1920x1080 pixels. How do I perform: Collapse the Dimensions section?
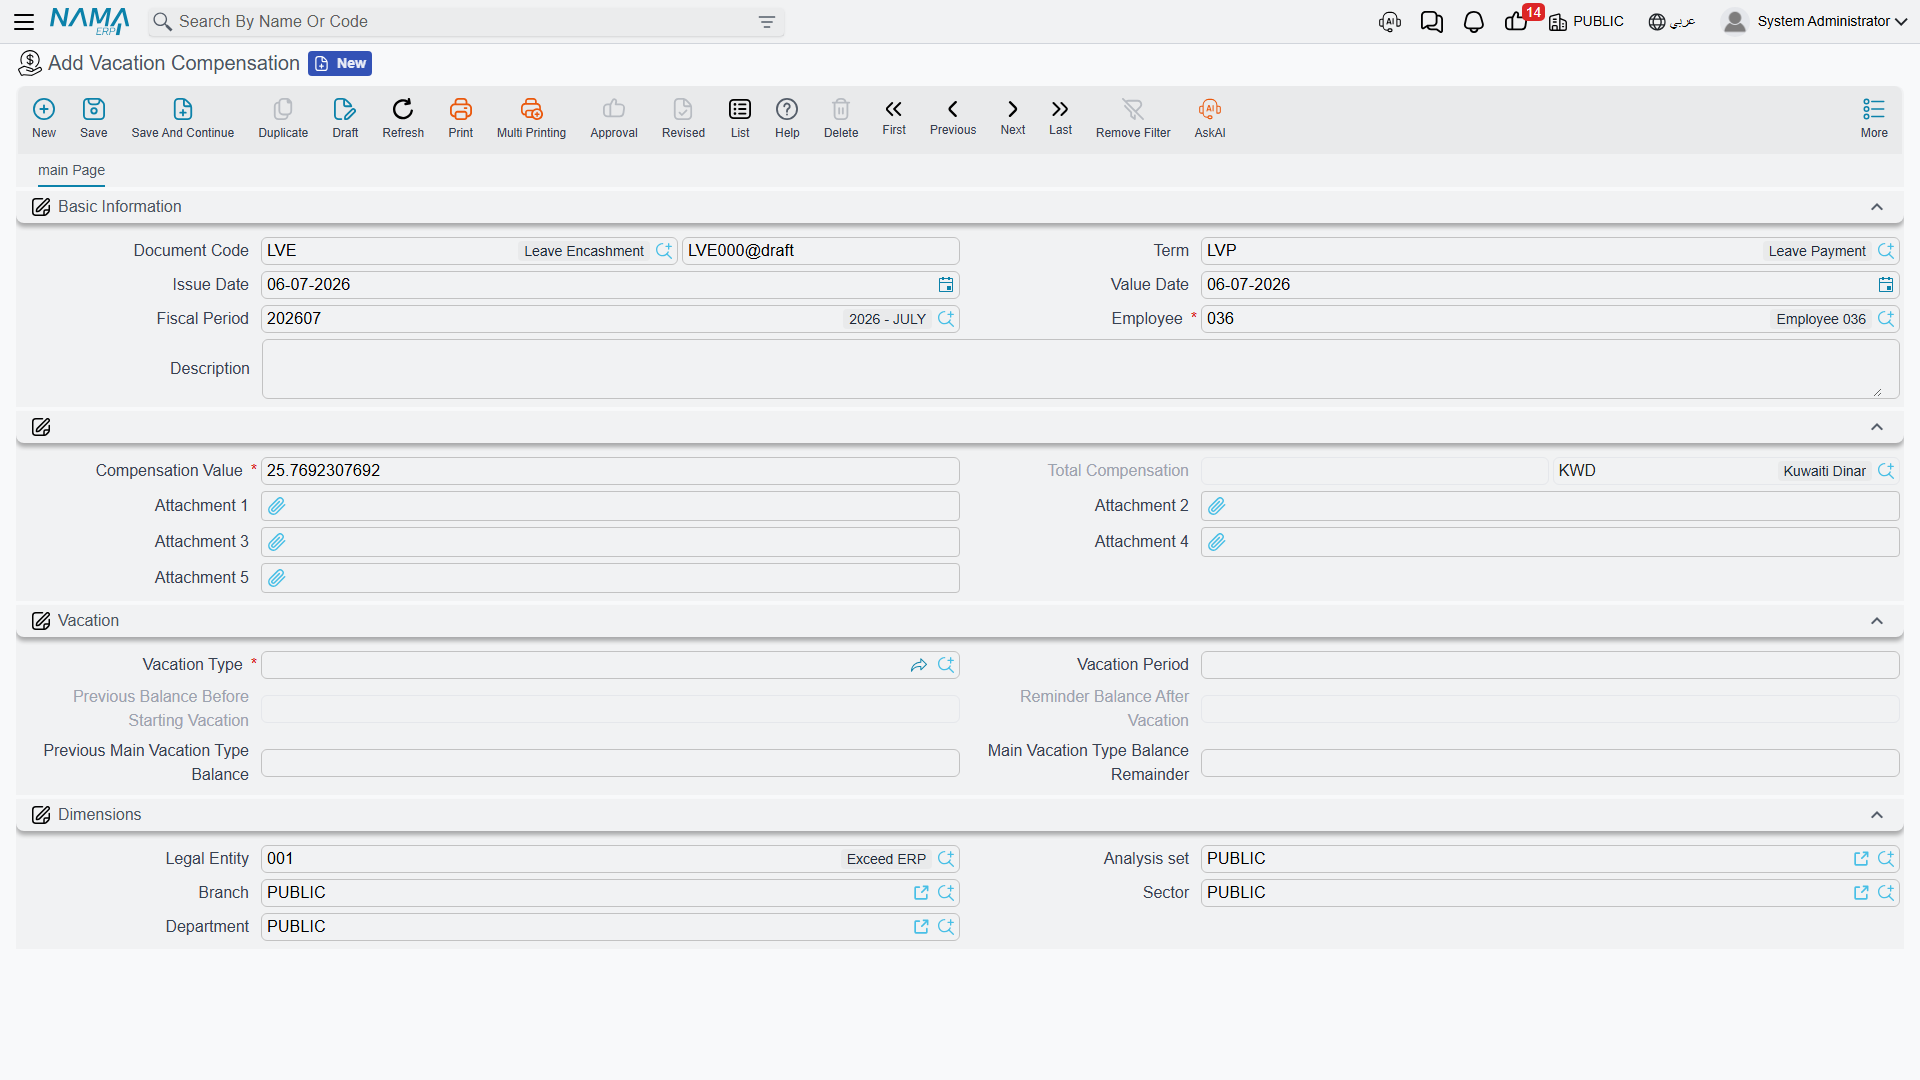click(x=1877, y=815)
